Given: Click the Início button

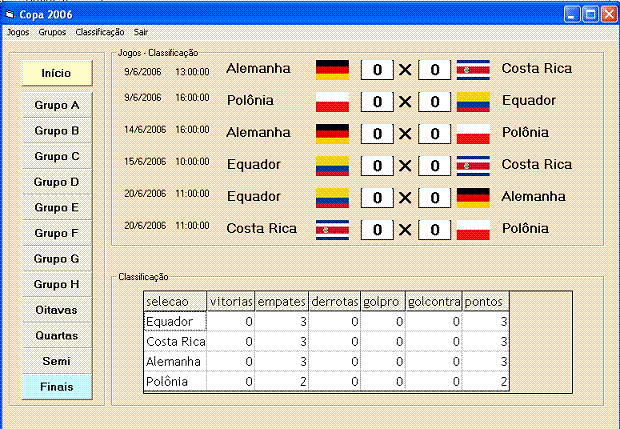Looking at the screenshot, I should point(56,73).
